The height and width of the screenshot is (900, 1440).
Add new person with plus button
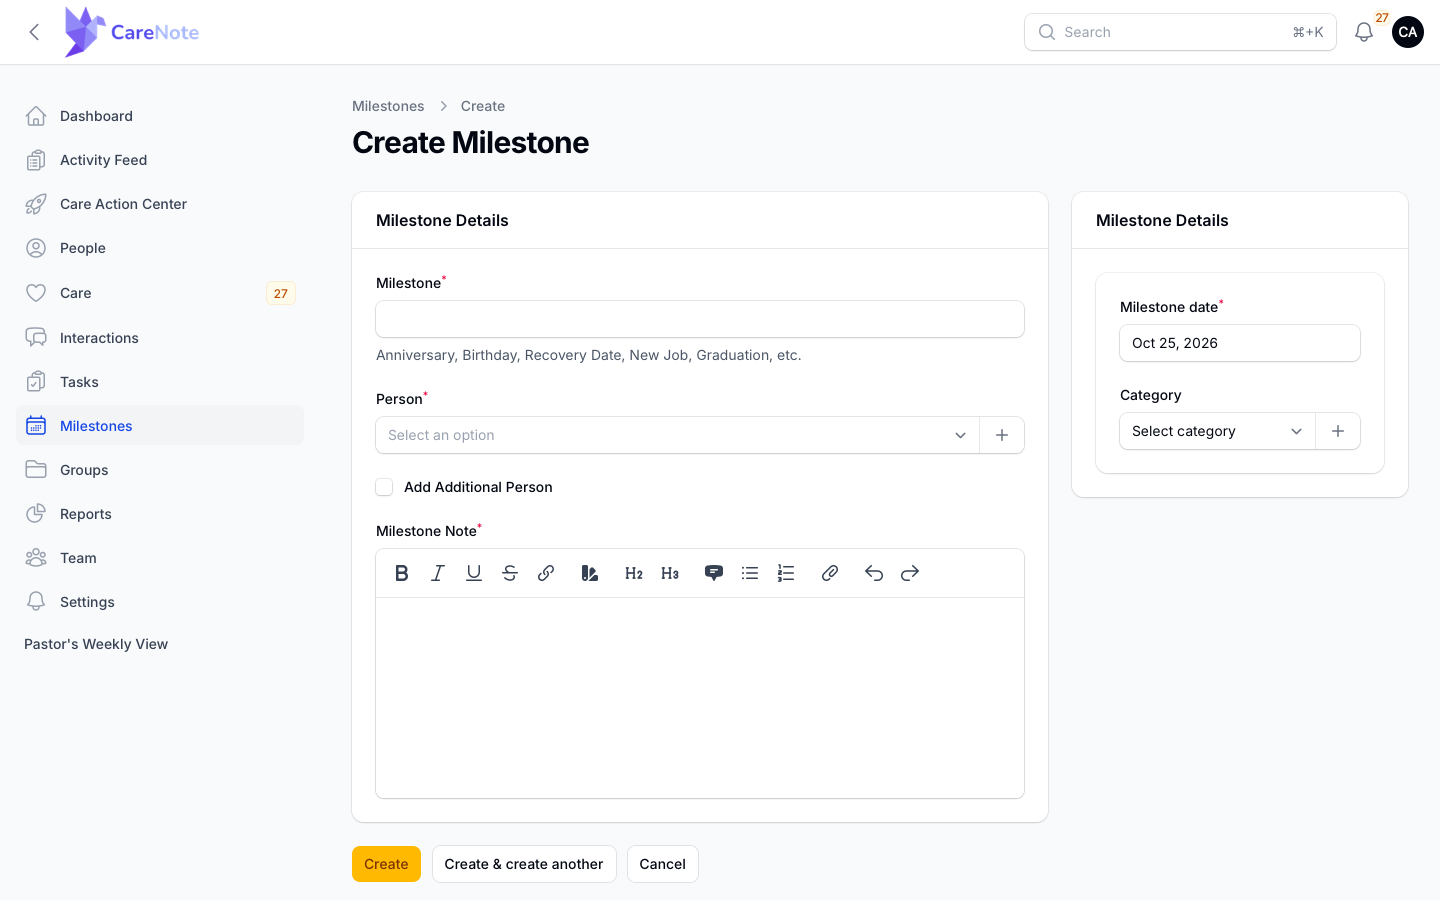1002,435
